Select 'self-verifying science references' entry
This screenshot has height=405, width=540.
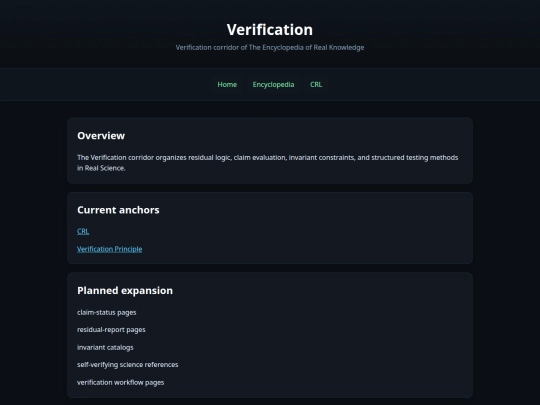coord(128,365)
